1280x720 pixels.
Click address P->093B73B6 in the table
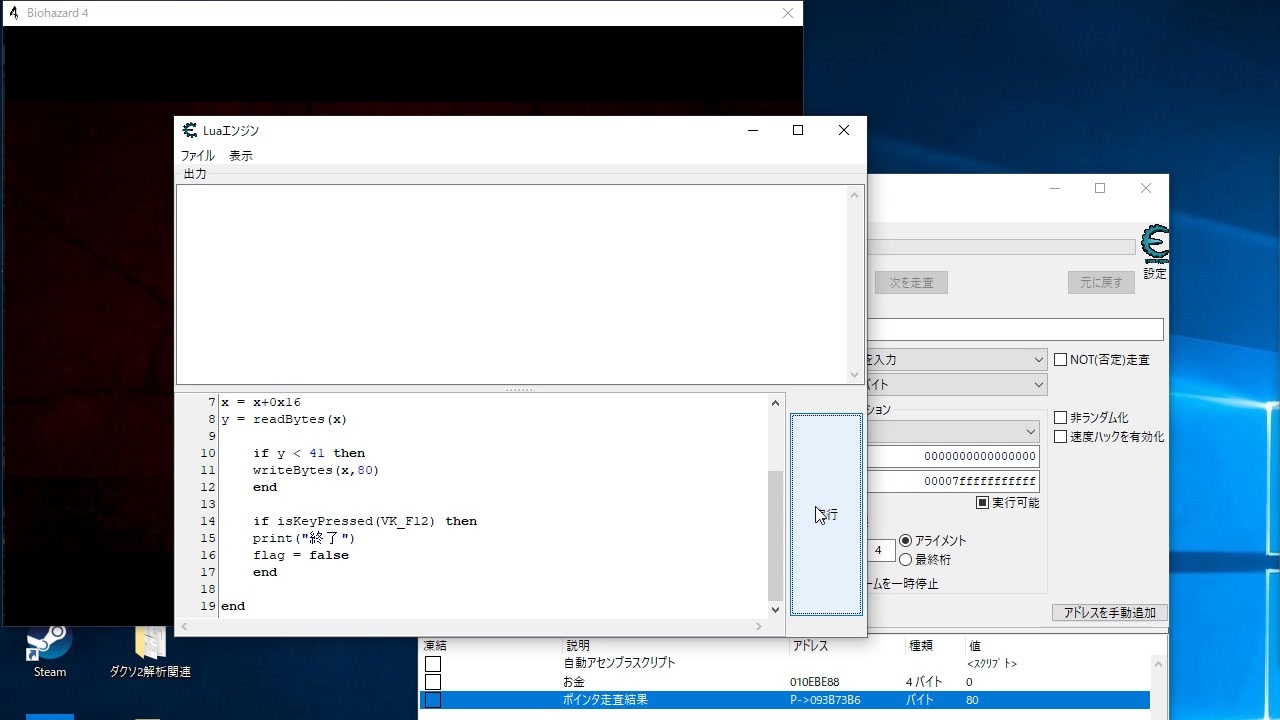pos(825,700)
